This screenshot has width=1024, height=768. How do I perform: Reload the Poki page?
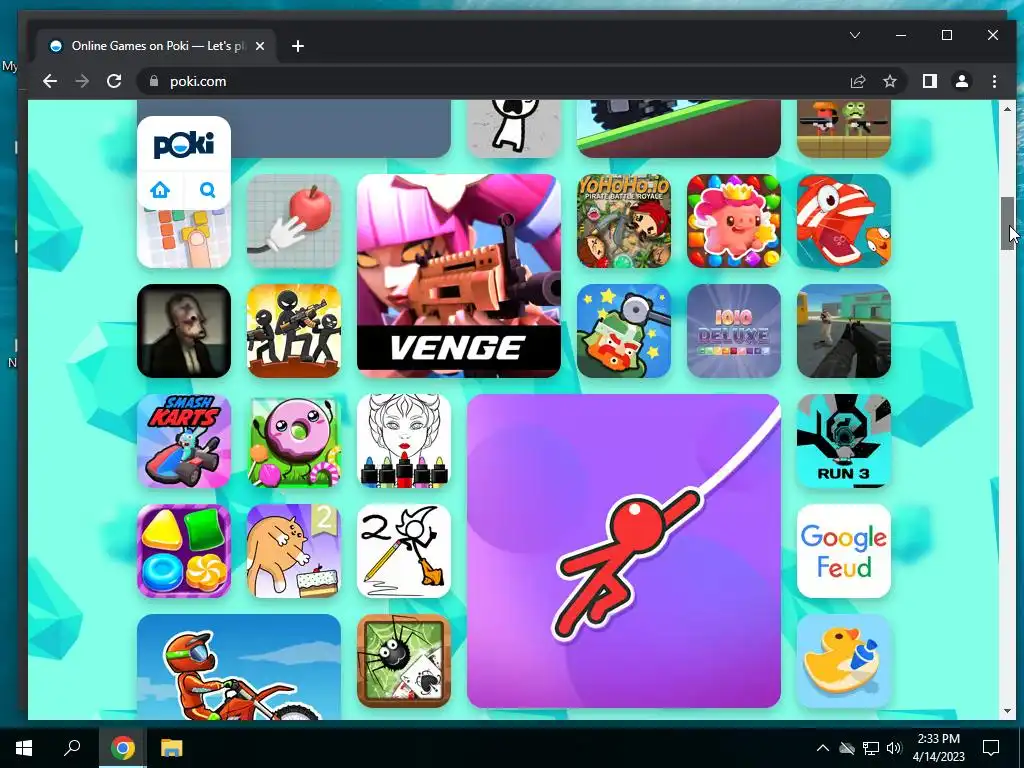[x=114, y=81]
